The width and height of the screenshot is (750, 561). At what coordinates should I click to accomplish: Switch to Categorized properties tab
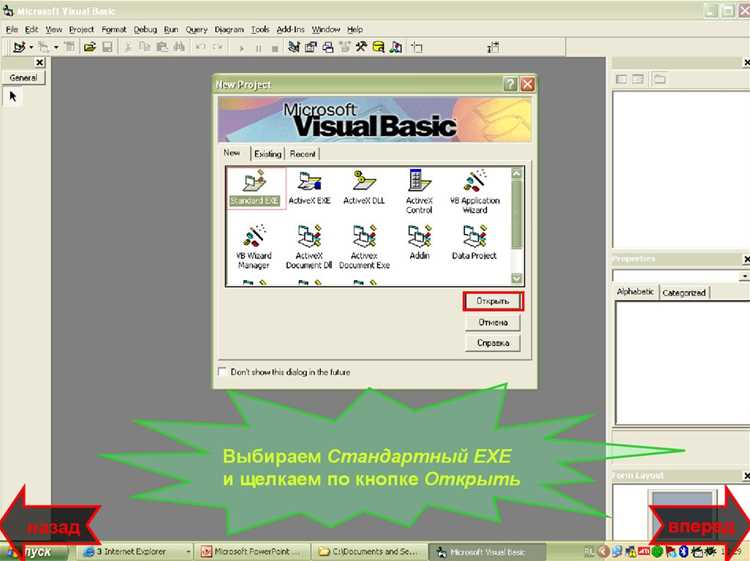coord(684,293)
